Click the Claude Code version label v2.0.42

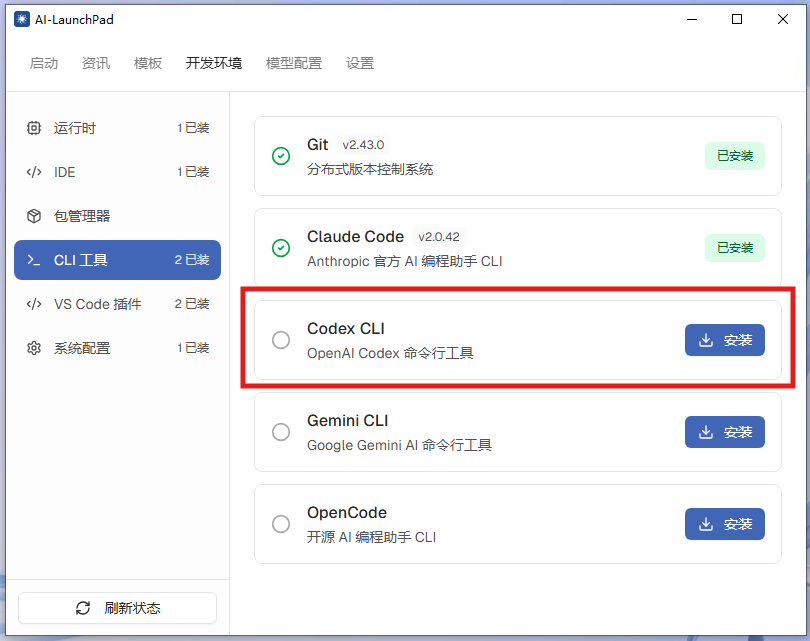tap(439, 237)
